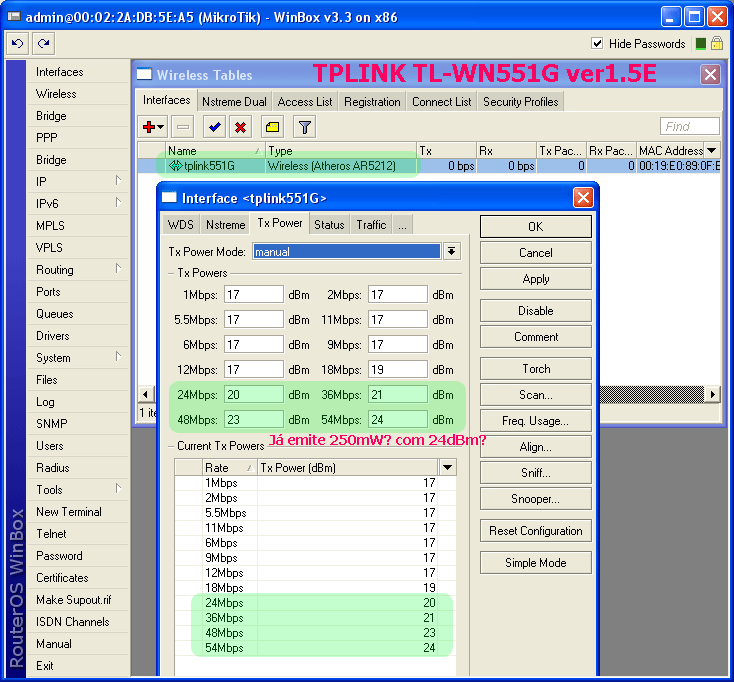Open the Nstreme Dual tab
This screenshot has width=734, height=682.
point(234,102)
